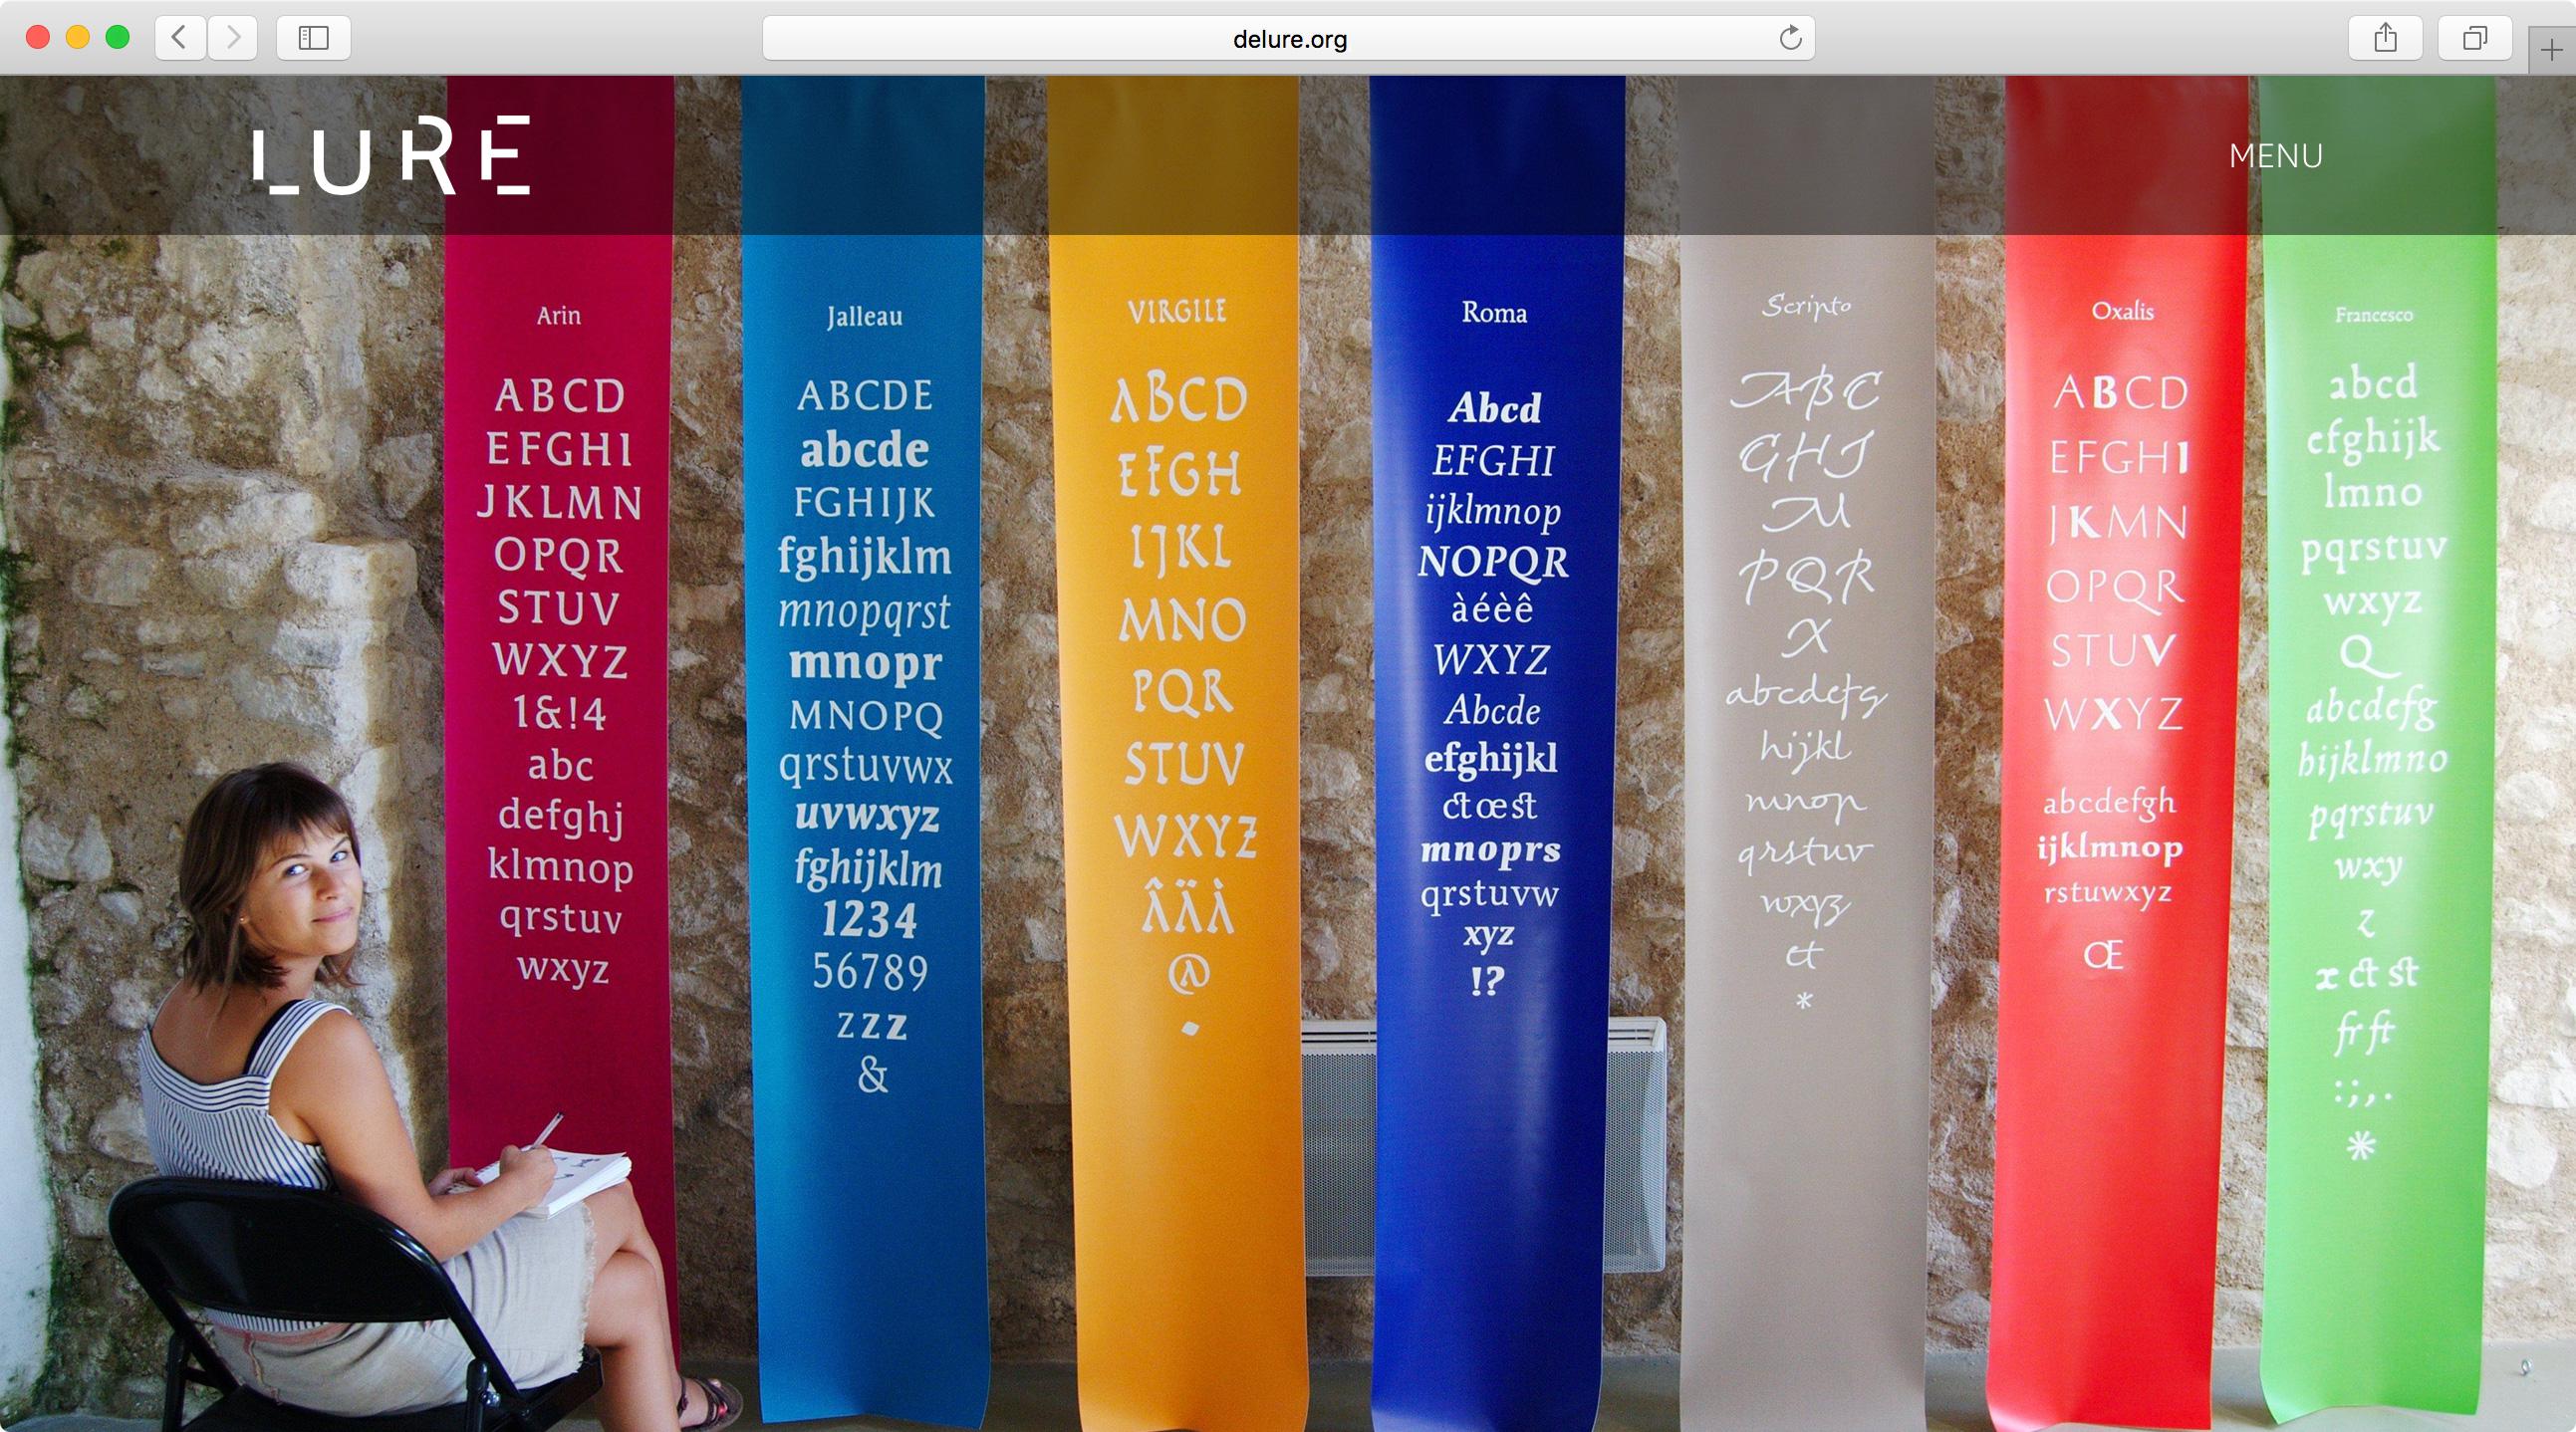This screenshot has width=2576, height=1432.
Task: Minimize the window with yellow button
Action: point(78,38)
